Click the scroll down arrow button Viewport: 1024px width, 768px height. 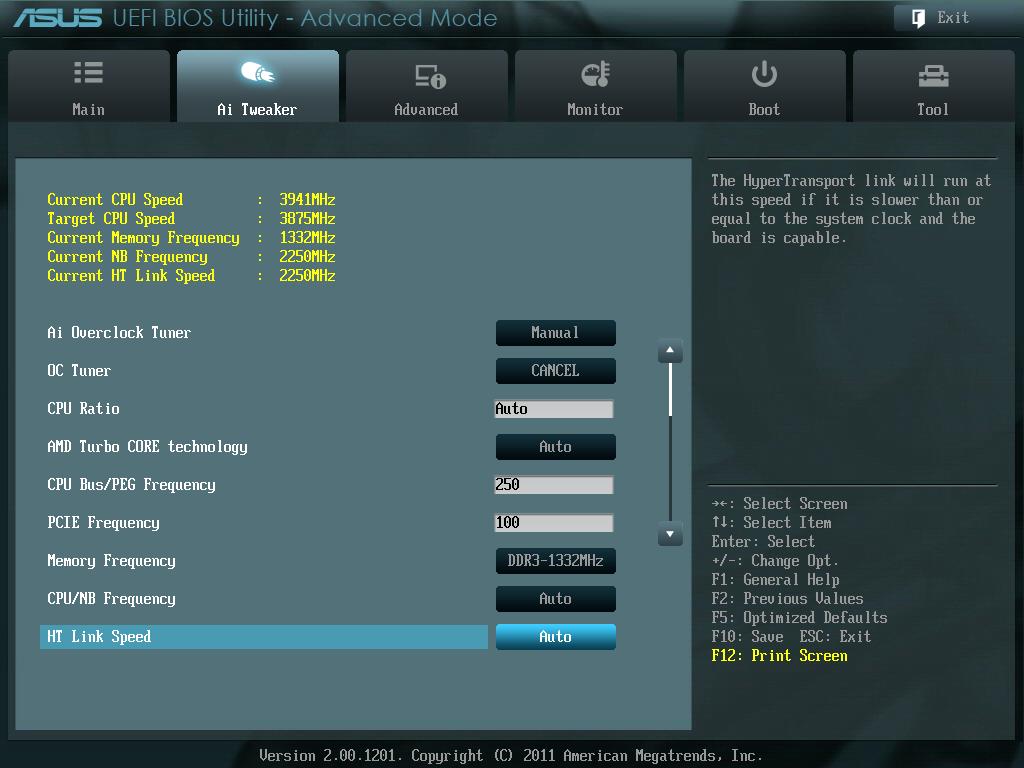point(670,534)
